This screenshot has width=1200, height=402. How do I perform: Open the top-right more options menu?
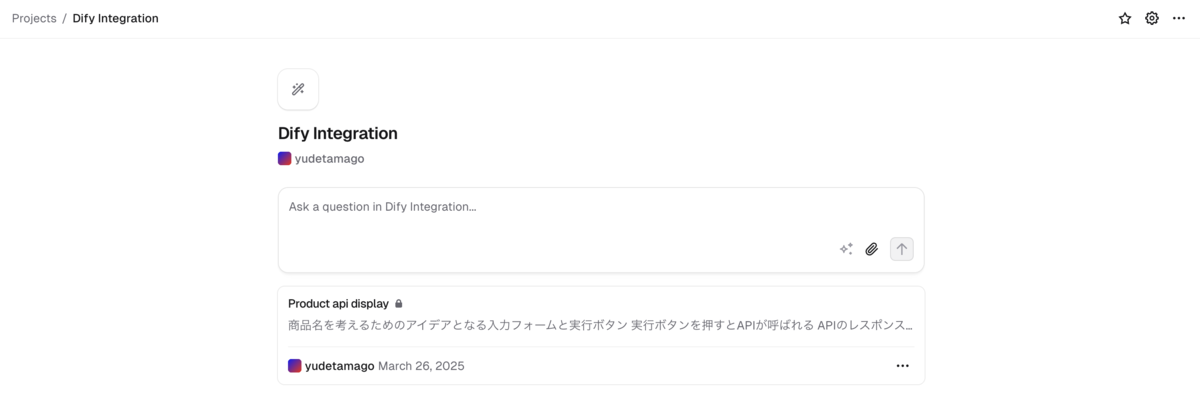pyautogui.click(x=1179, y=18)
